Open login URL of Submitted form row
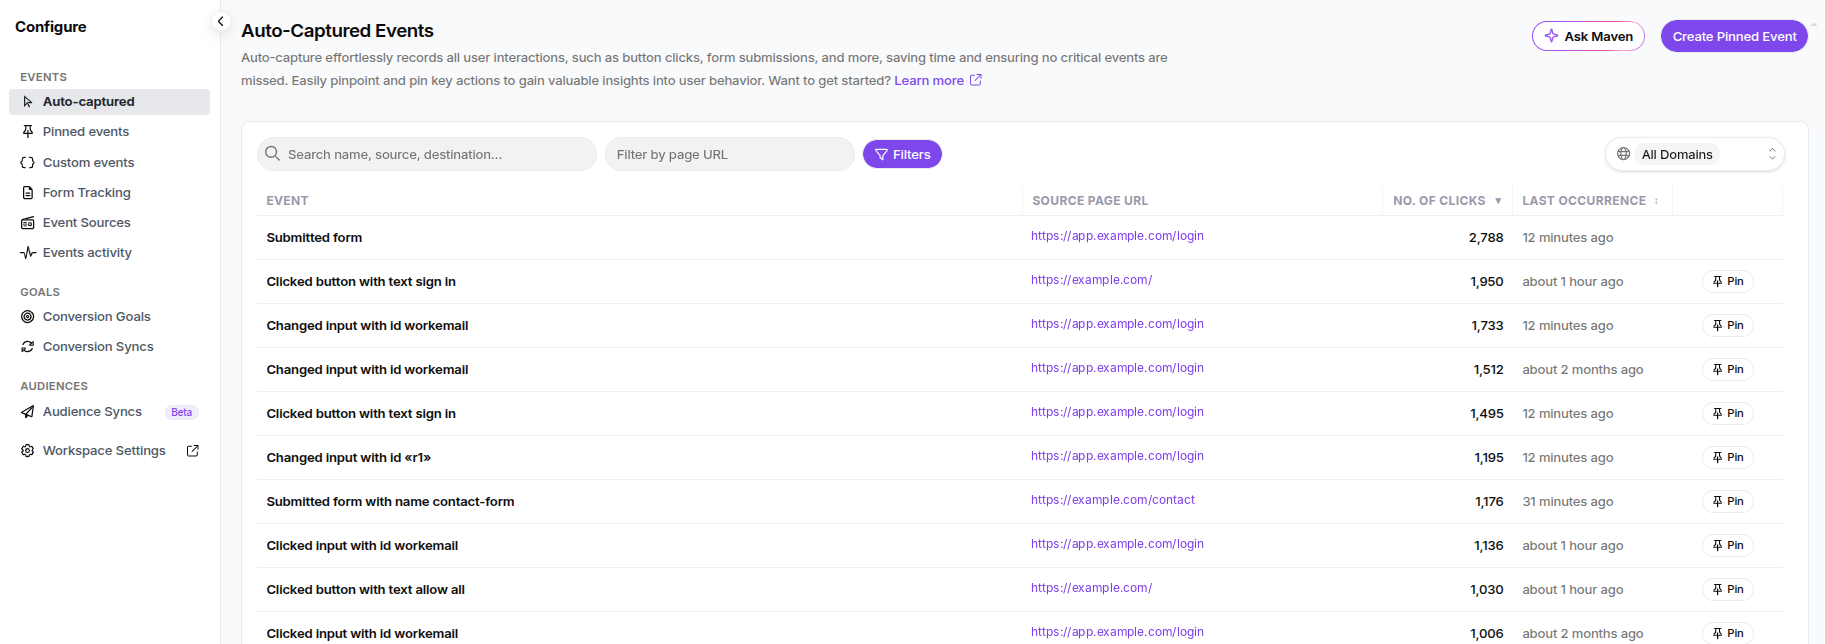Screen dimensions: 1825x644 point(1117,236)
